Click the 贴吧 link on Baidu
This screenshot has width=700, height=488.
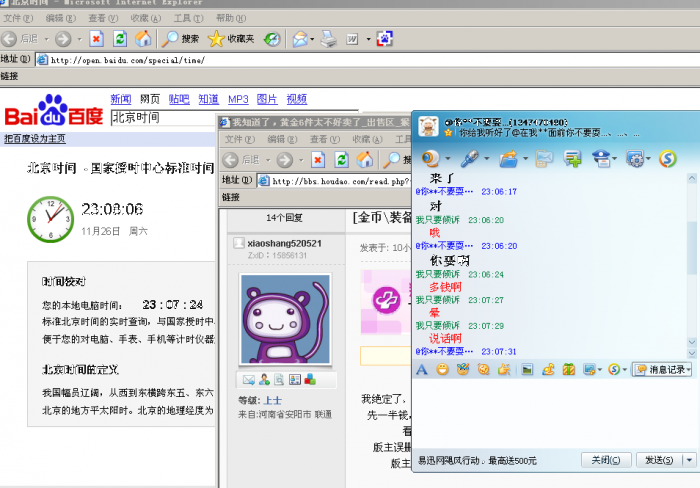179,99
